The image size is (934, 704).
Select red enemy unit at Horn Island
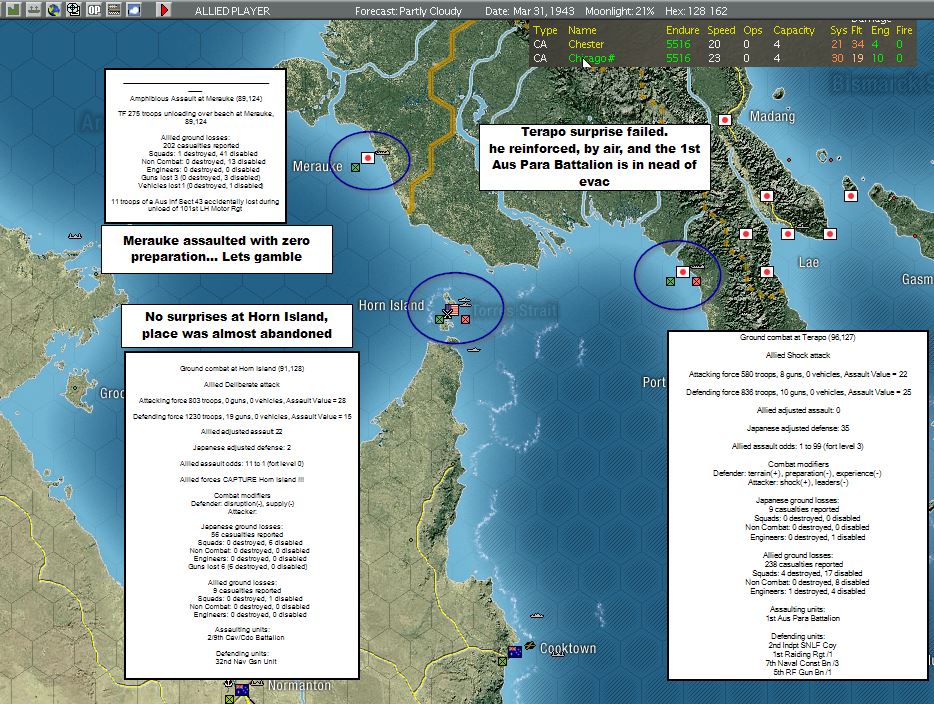pyautogui.click(x=466, y=320)
